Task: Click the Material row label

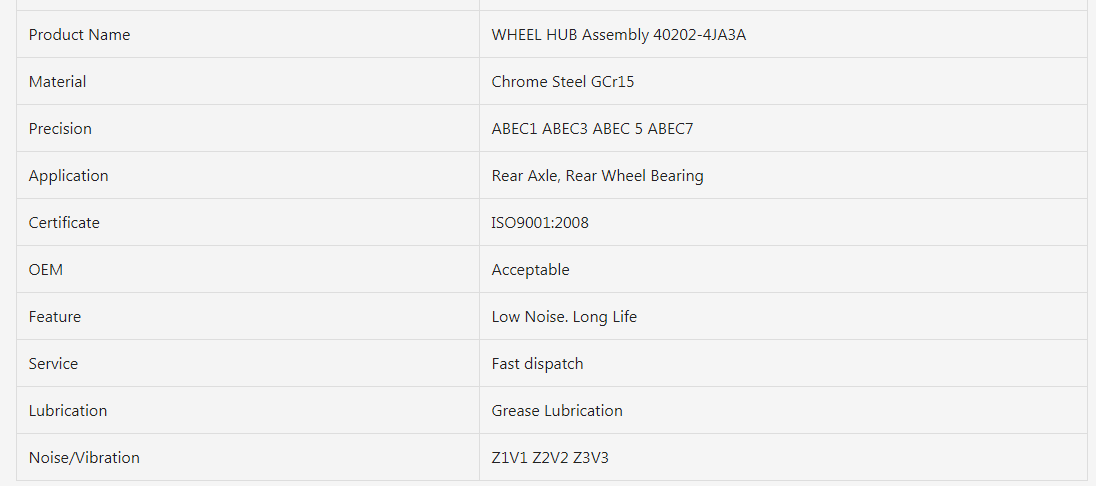Action: click(57, 81)
